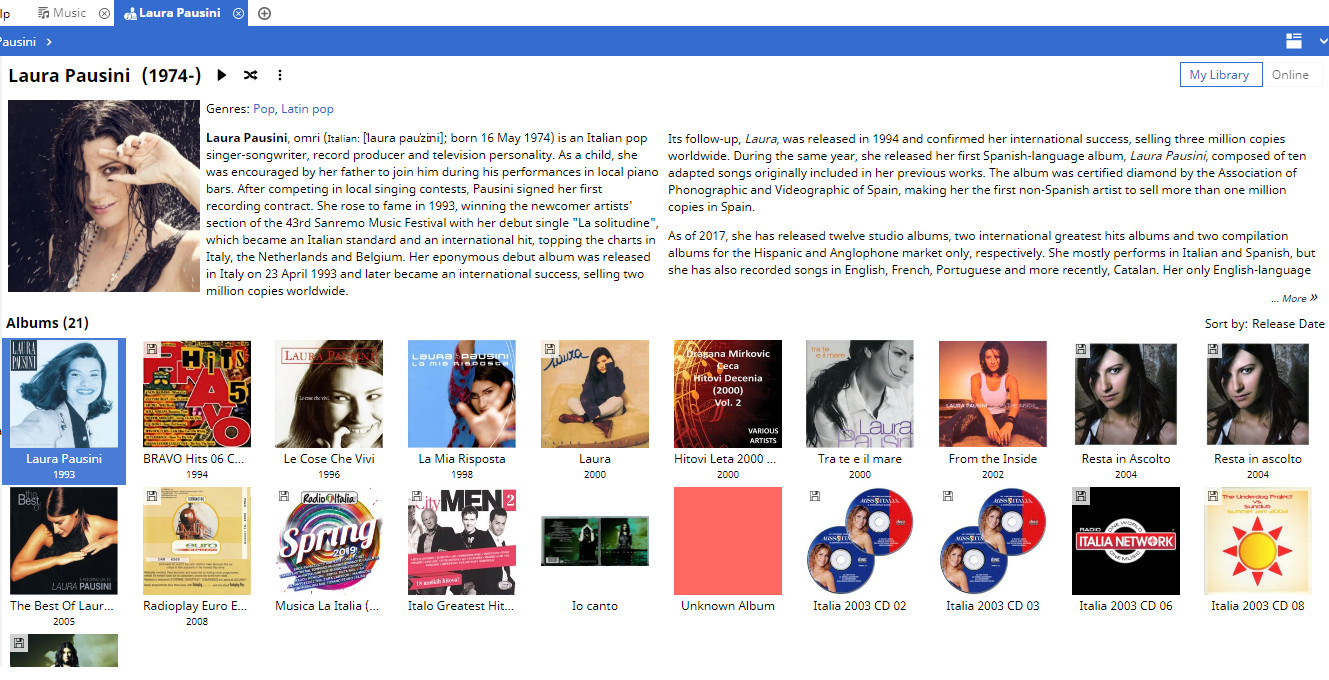
Task: Switch to My Library view
Action: [x=1219, y=74]
